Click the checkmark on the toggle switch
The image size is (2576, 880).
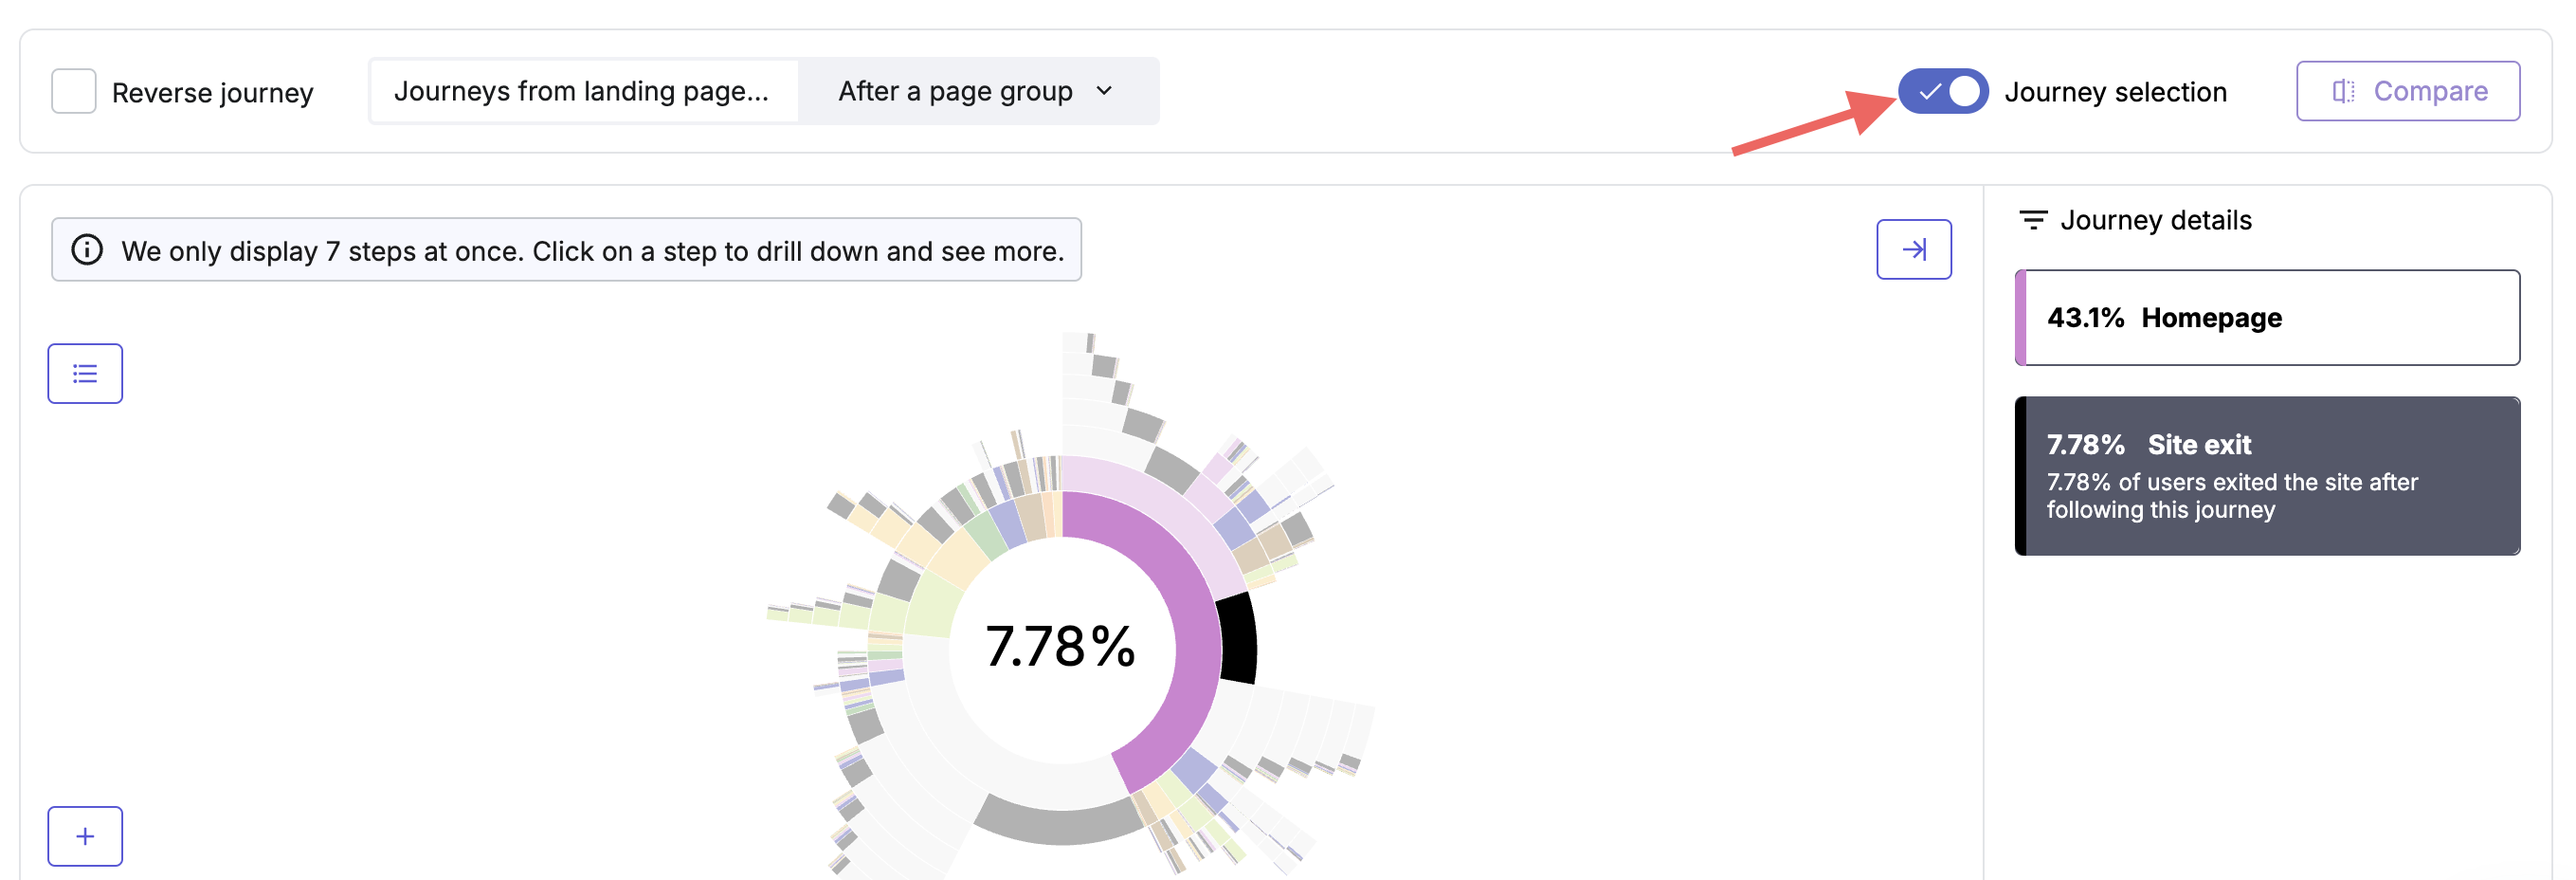pos(1930,92)
